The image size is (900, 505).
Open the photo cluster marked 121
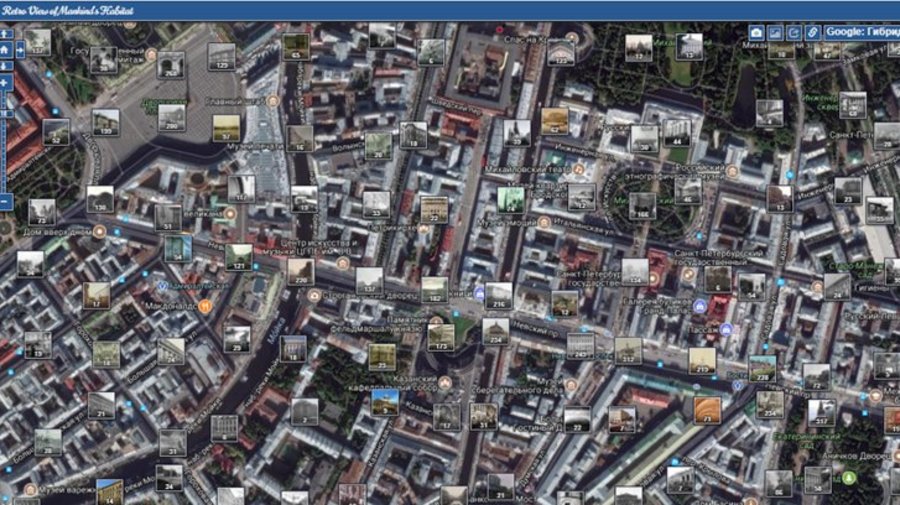239,258
